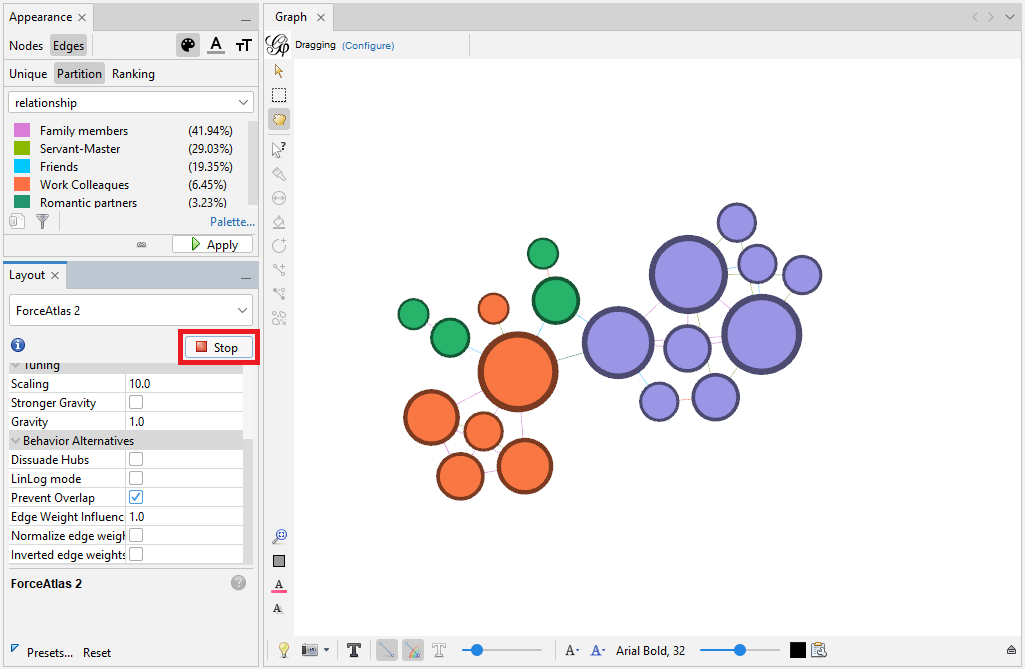Open the ForceAtlas 2 layout selector
Viewport: 1025px width, 669px height.
click(130, 310)
